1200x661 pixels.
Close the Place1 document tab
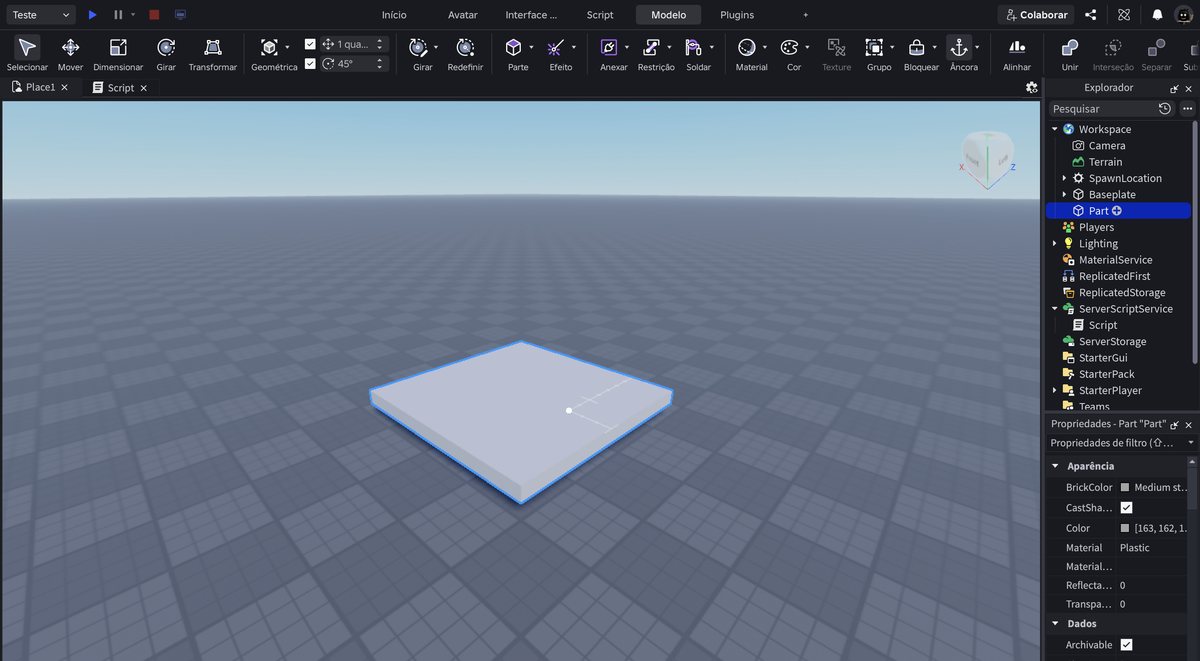point(65,88)
